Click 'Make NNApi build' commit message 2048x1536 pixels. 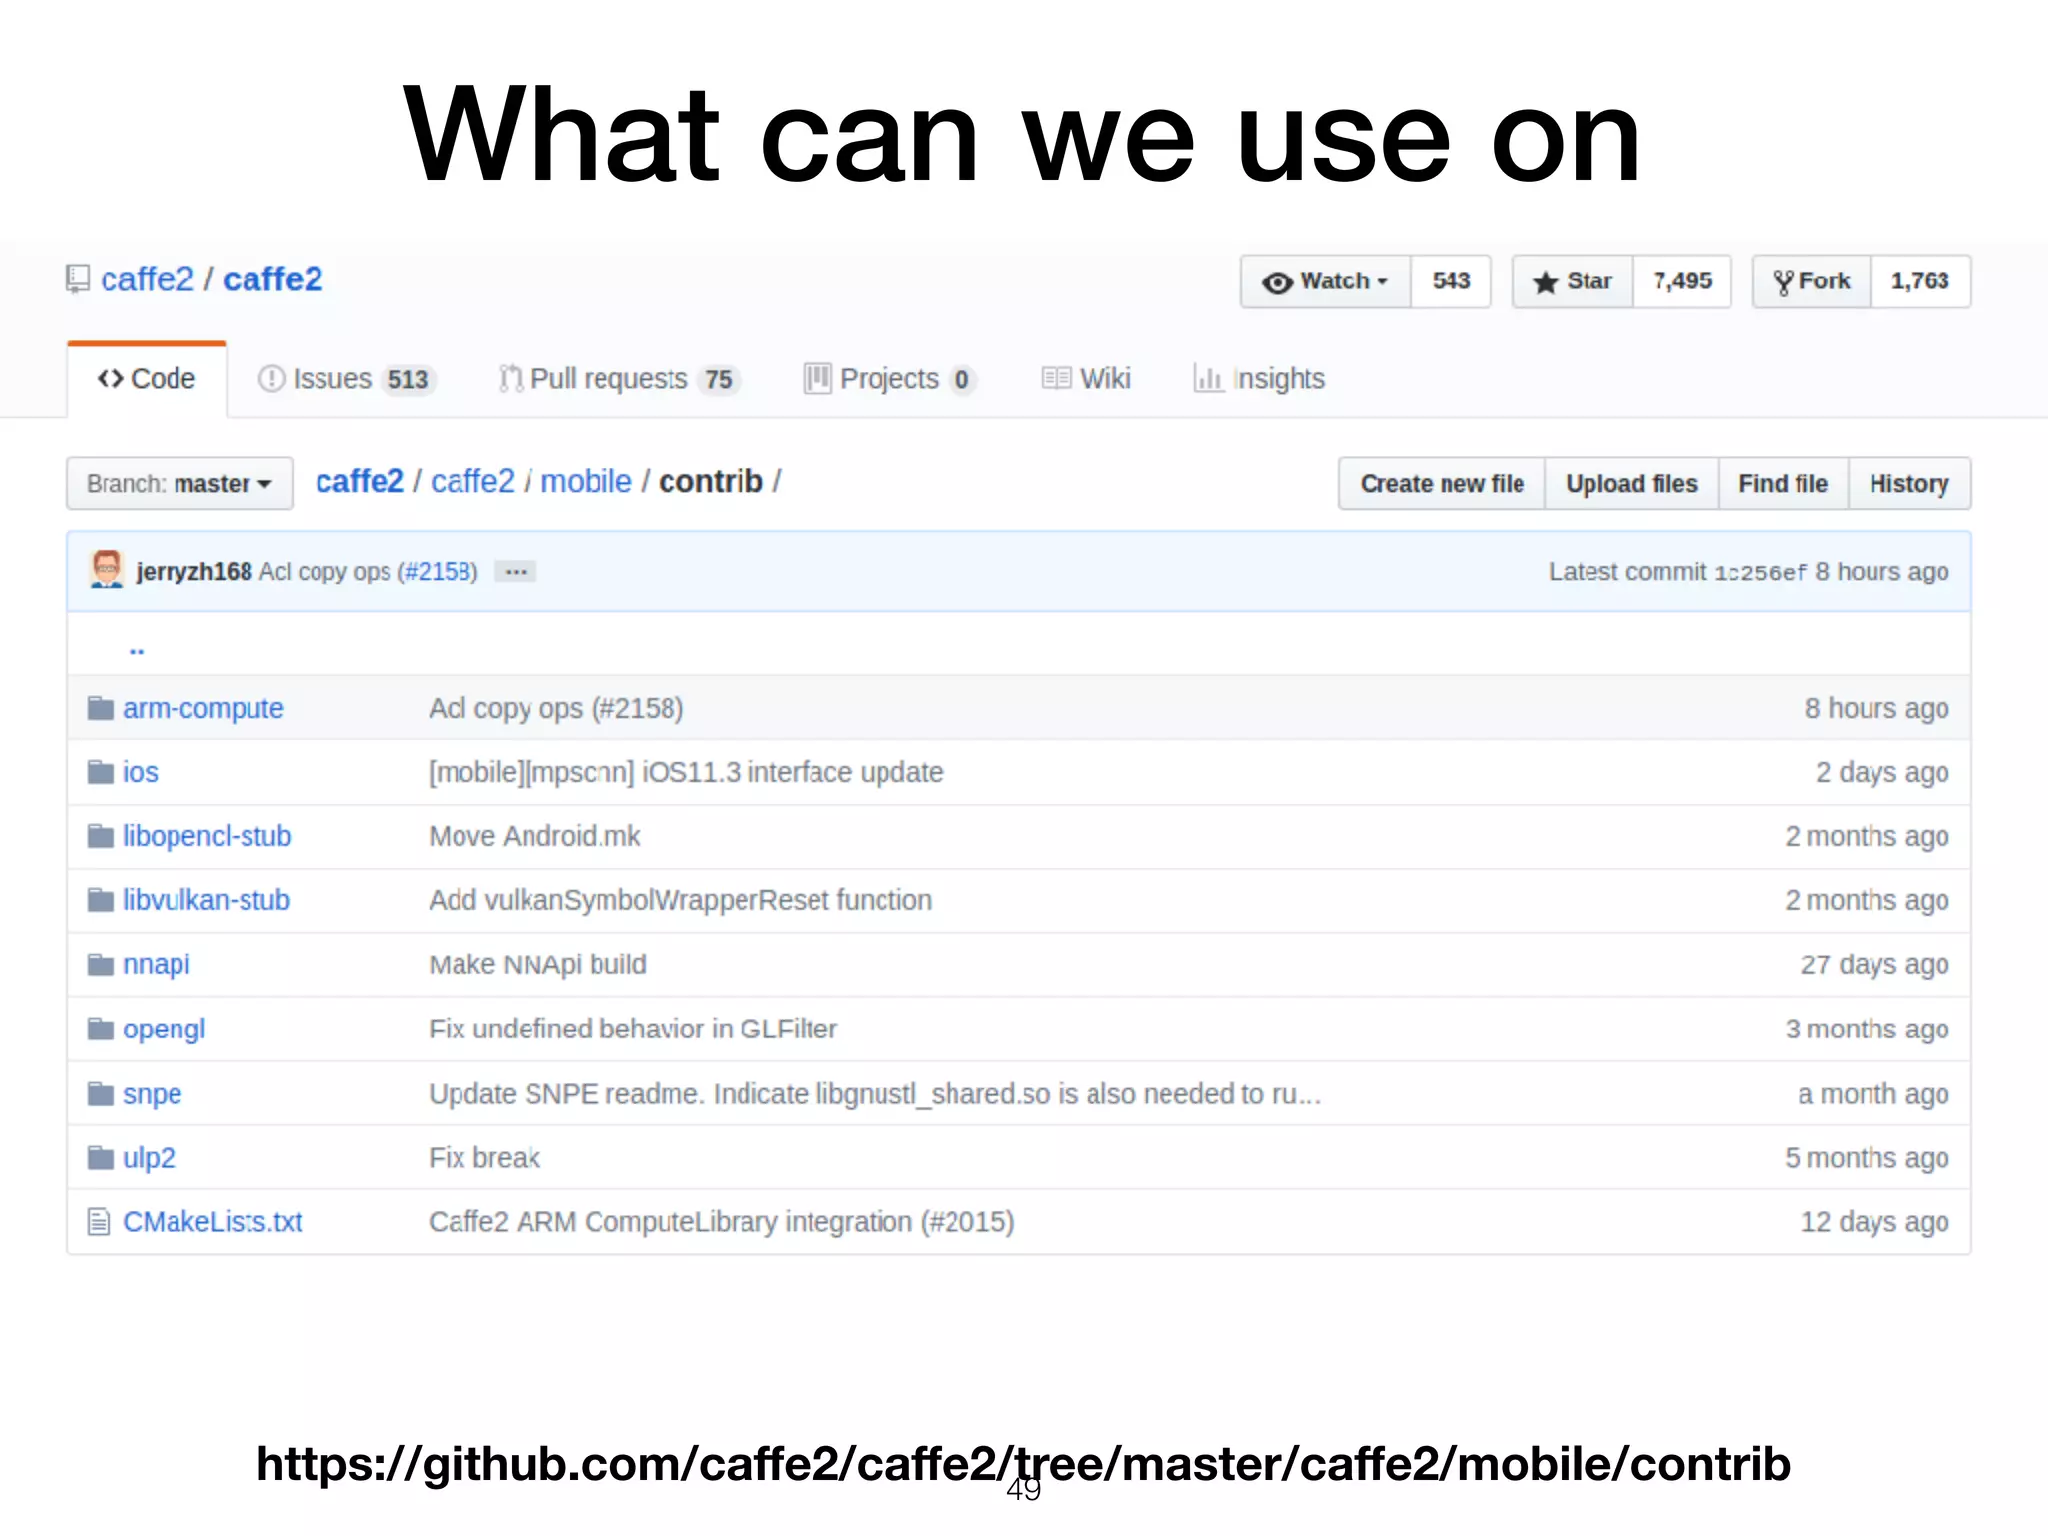538,964
